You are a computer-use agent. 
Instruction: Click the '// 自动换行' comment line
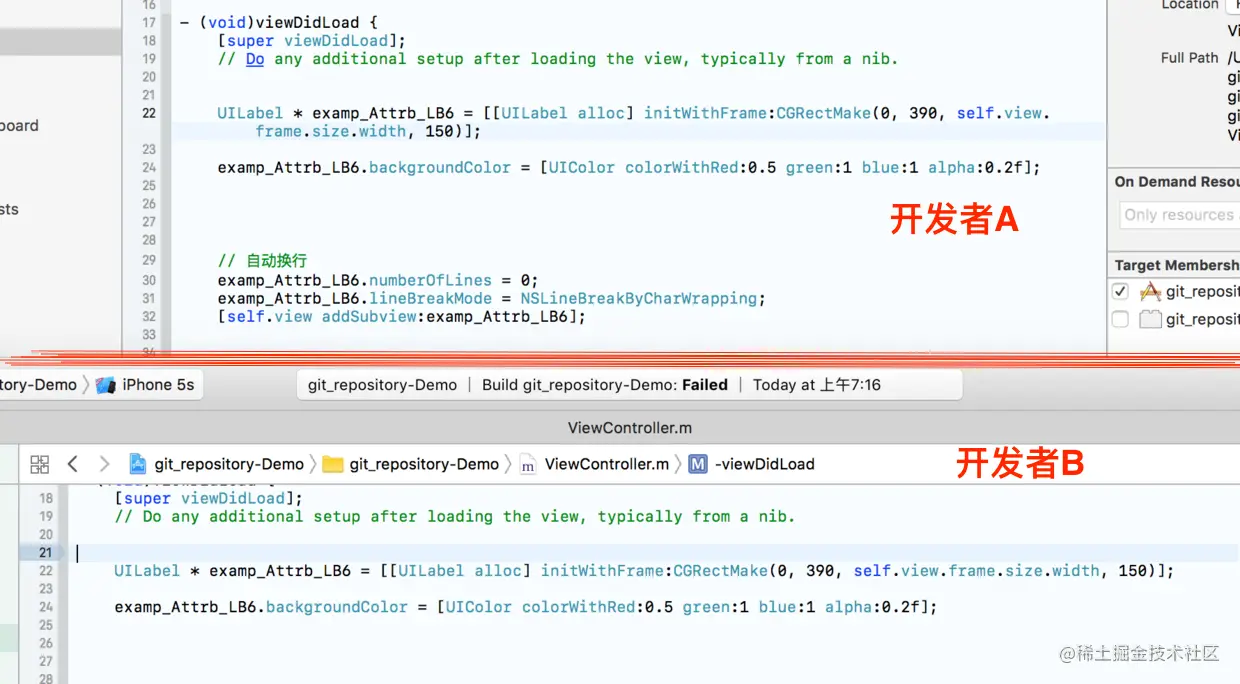tap(262, 261)
